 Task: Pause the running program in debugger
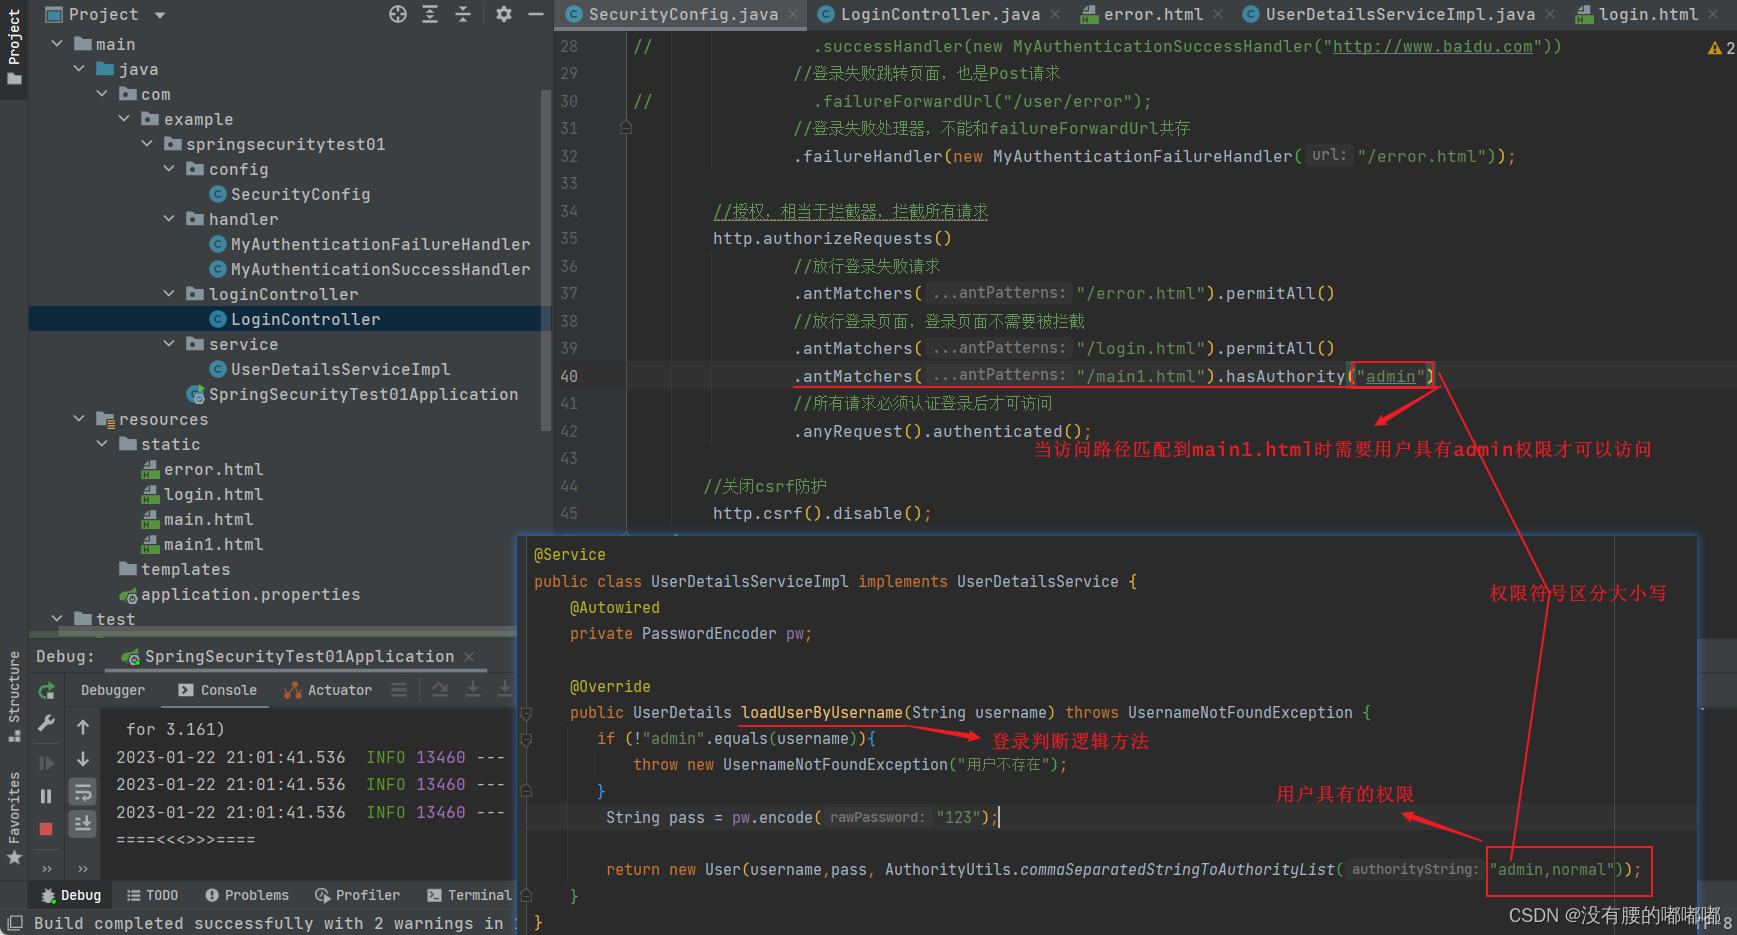point(46,796)
